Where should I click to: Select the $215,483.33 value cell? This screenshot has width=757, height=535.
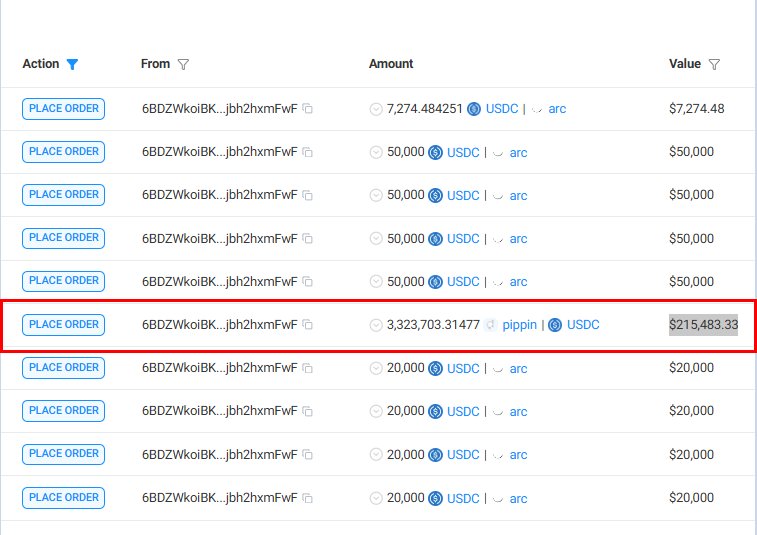click(703, 324)
